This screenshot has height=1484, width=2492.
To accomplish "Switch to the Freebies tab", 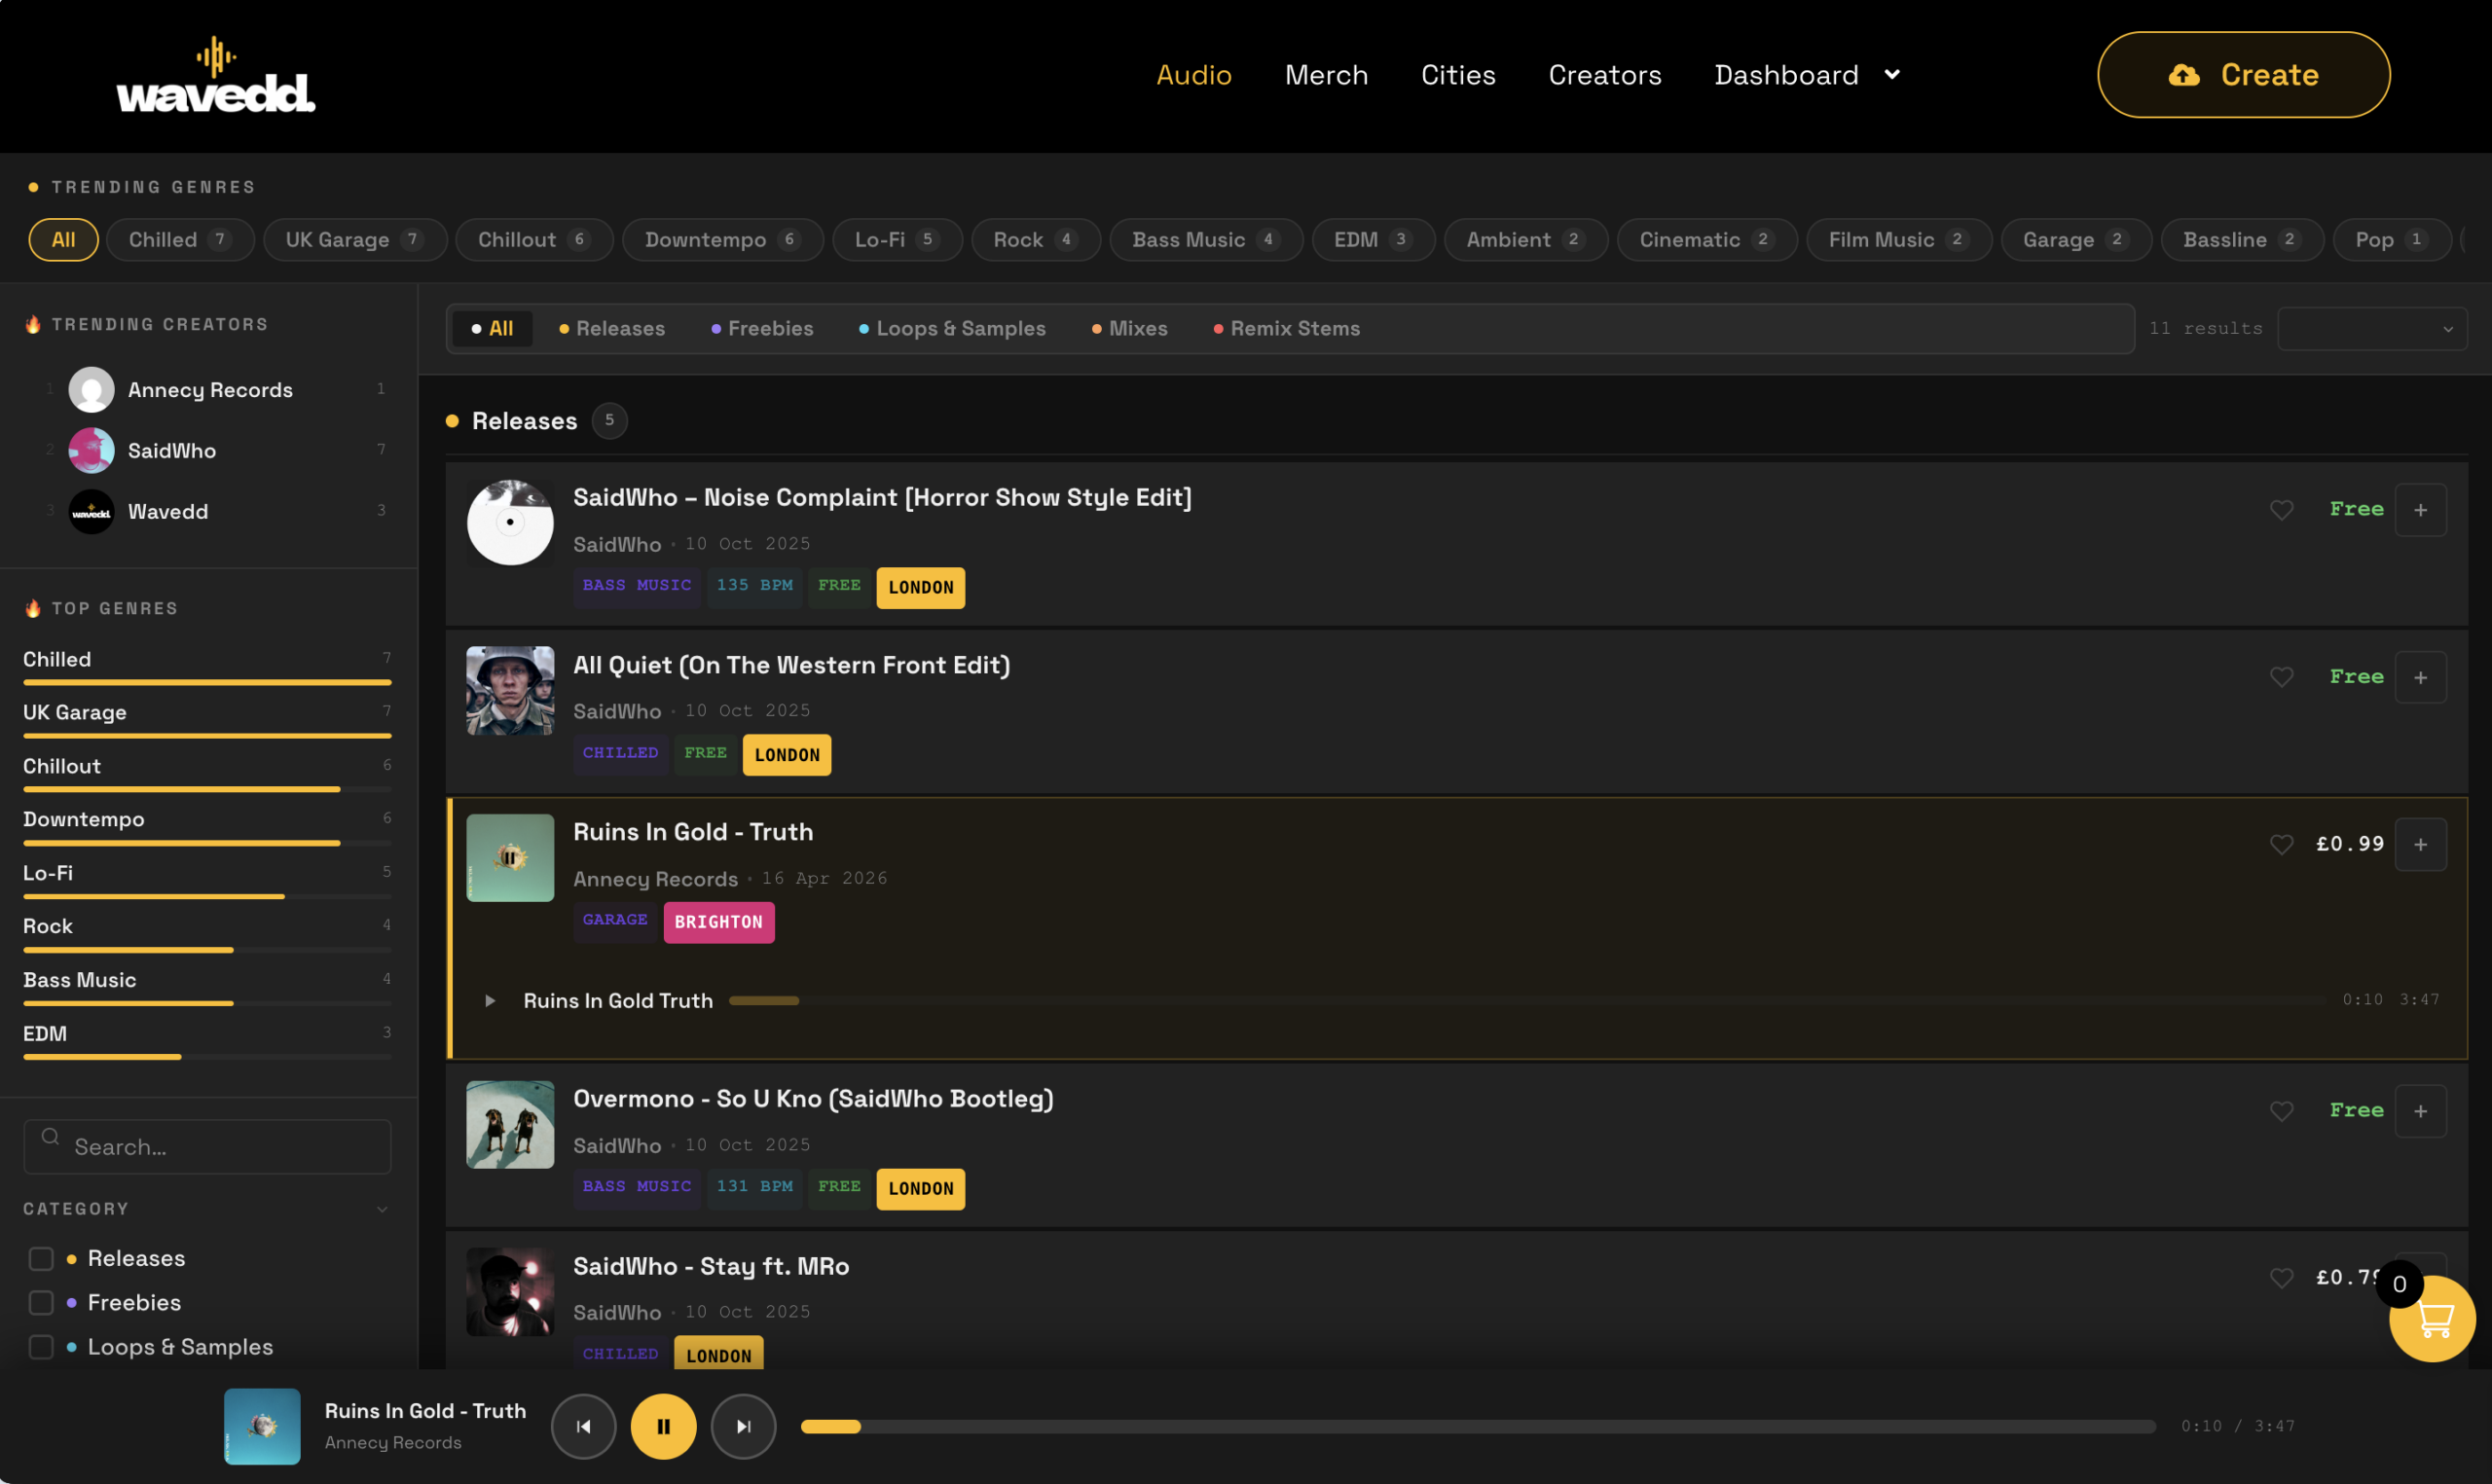I will 762,329.
